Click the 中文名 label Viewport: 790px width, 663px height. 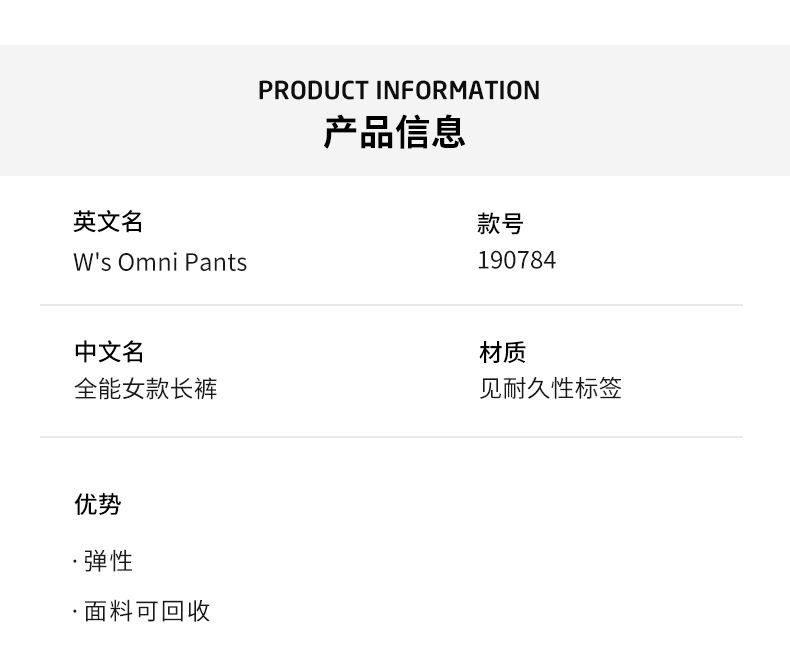click(109, 352)
